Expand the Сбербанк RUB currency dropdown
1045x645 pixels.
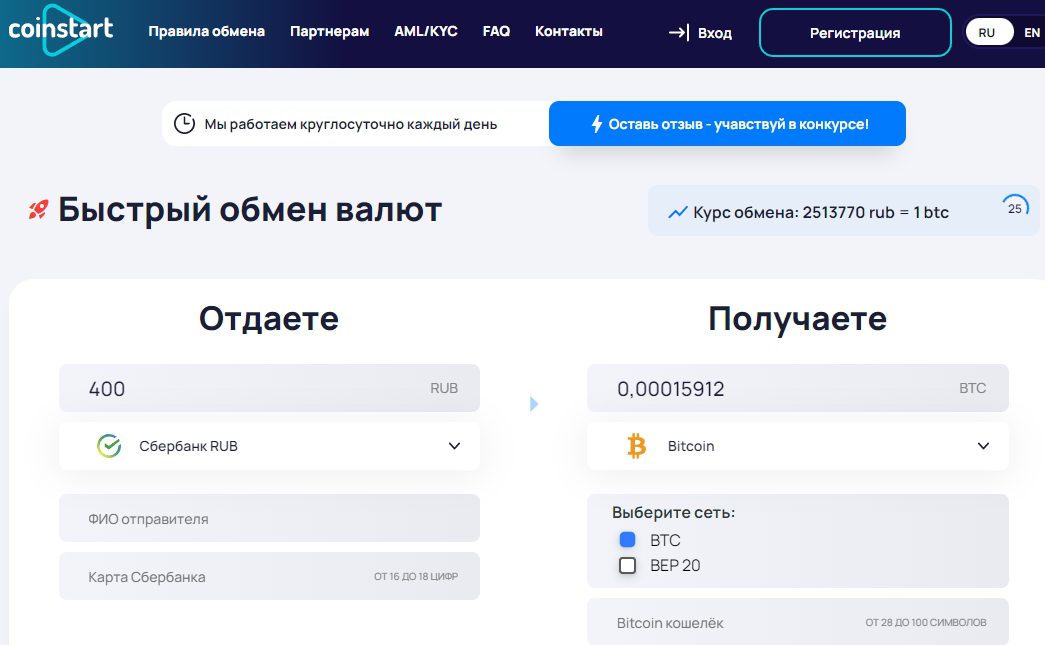(x=454, y=446)
